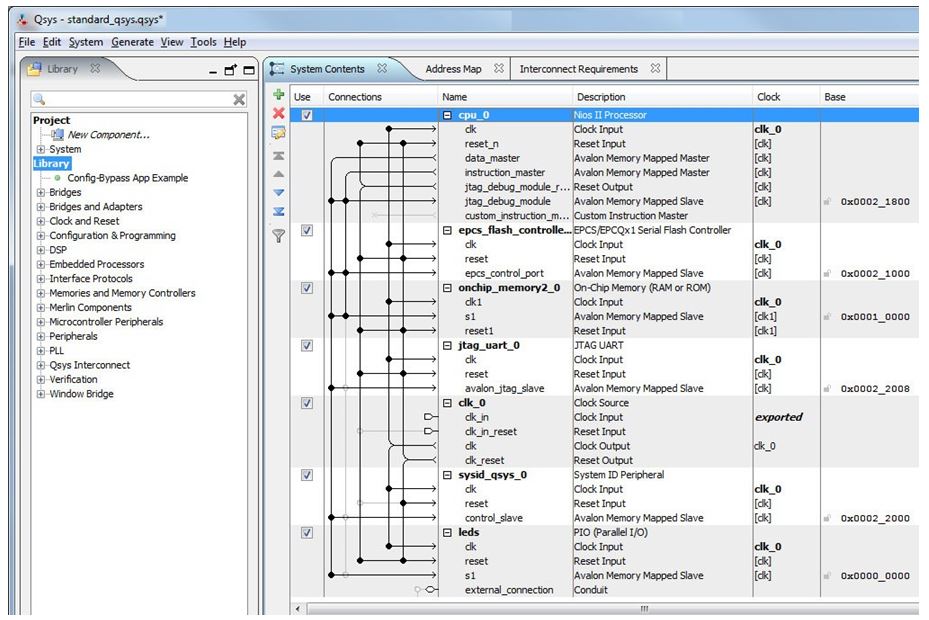Click the green Add component icon
Image resolution: width=929 pixels, height=620 pixels.
point(279,95)
